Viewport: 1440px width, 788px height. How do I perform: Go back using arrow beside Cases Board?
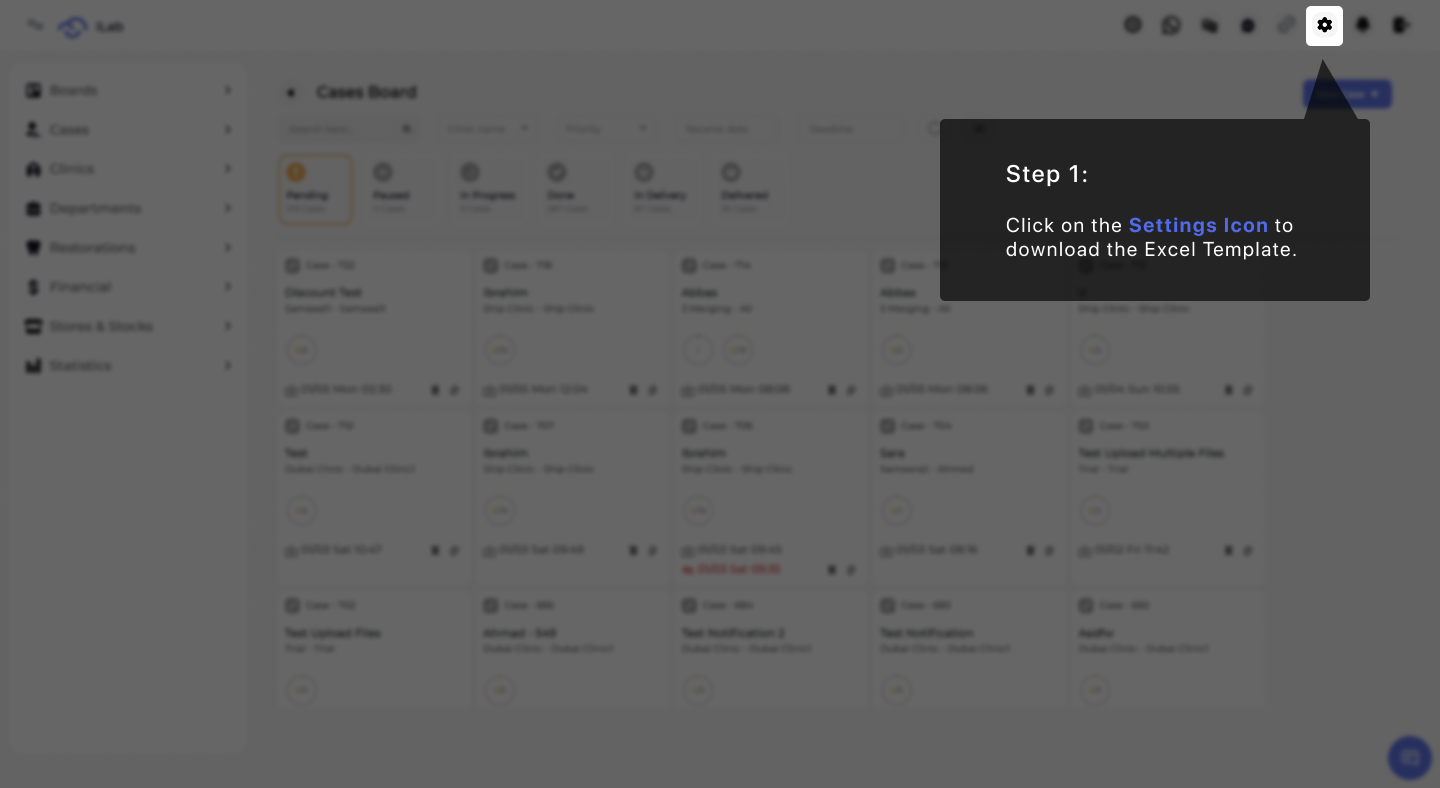(x=291, y=92)
